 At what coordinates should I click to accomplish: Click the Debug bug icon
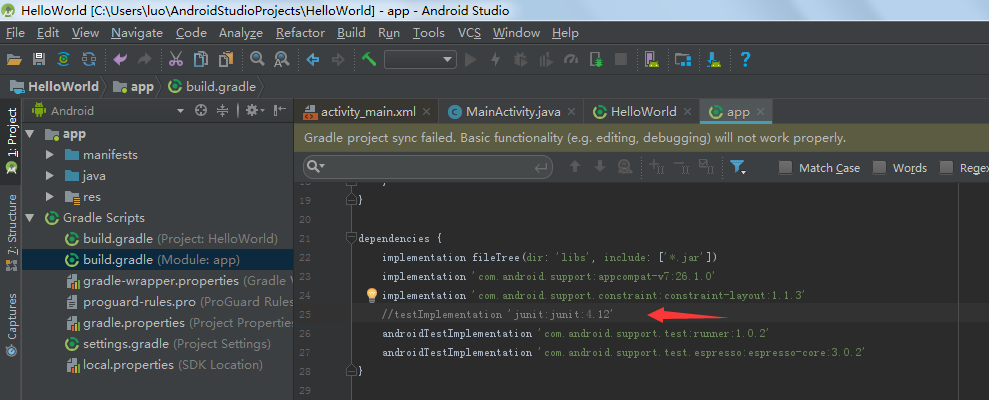(520, 60)
